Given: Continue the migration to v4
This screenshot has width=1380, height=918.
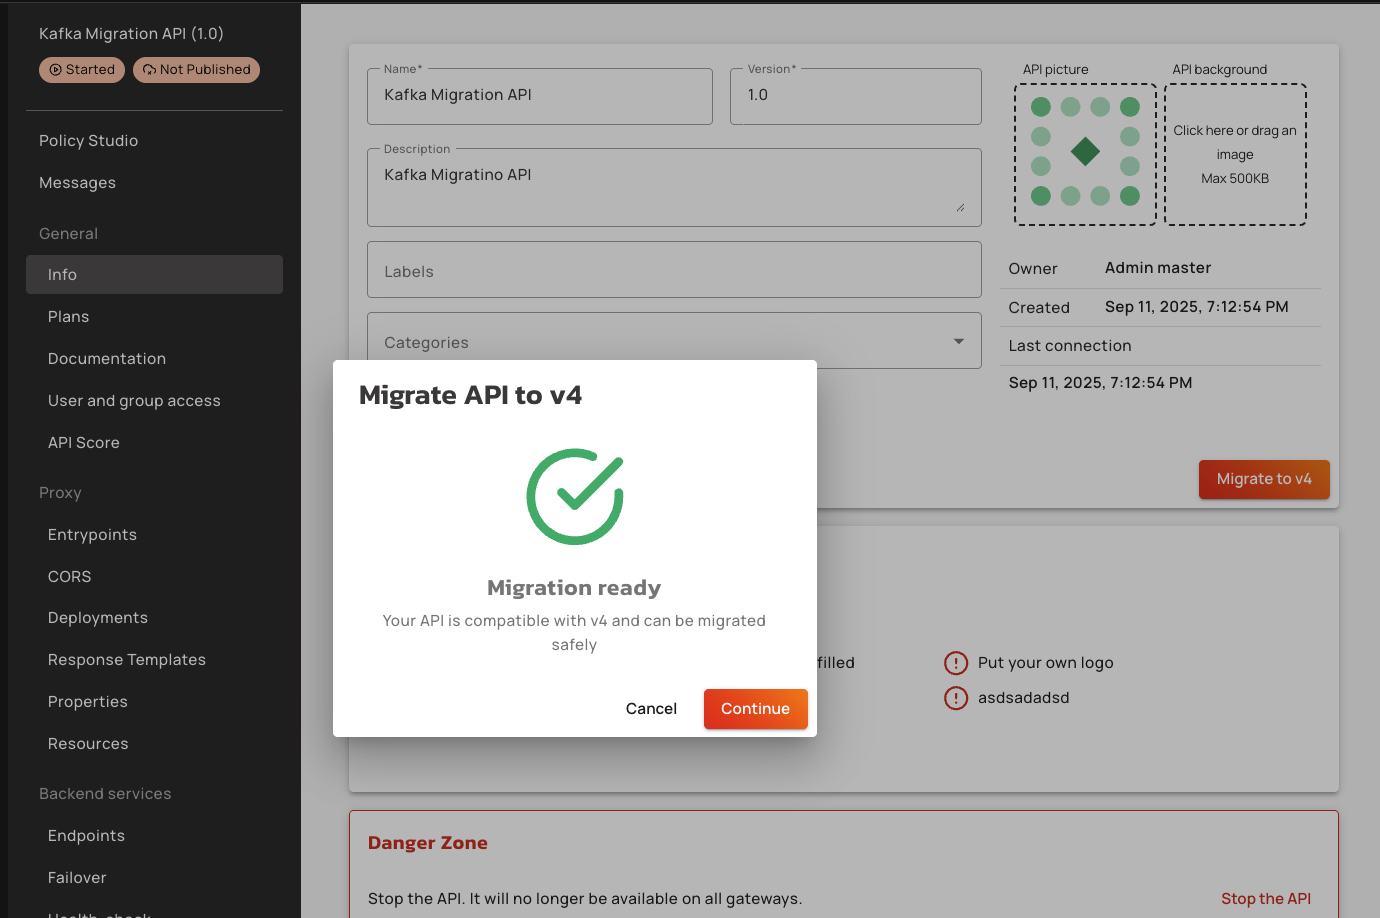Looking at the screenshot, I should coord(755,709).
